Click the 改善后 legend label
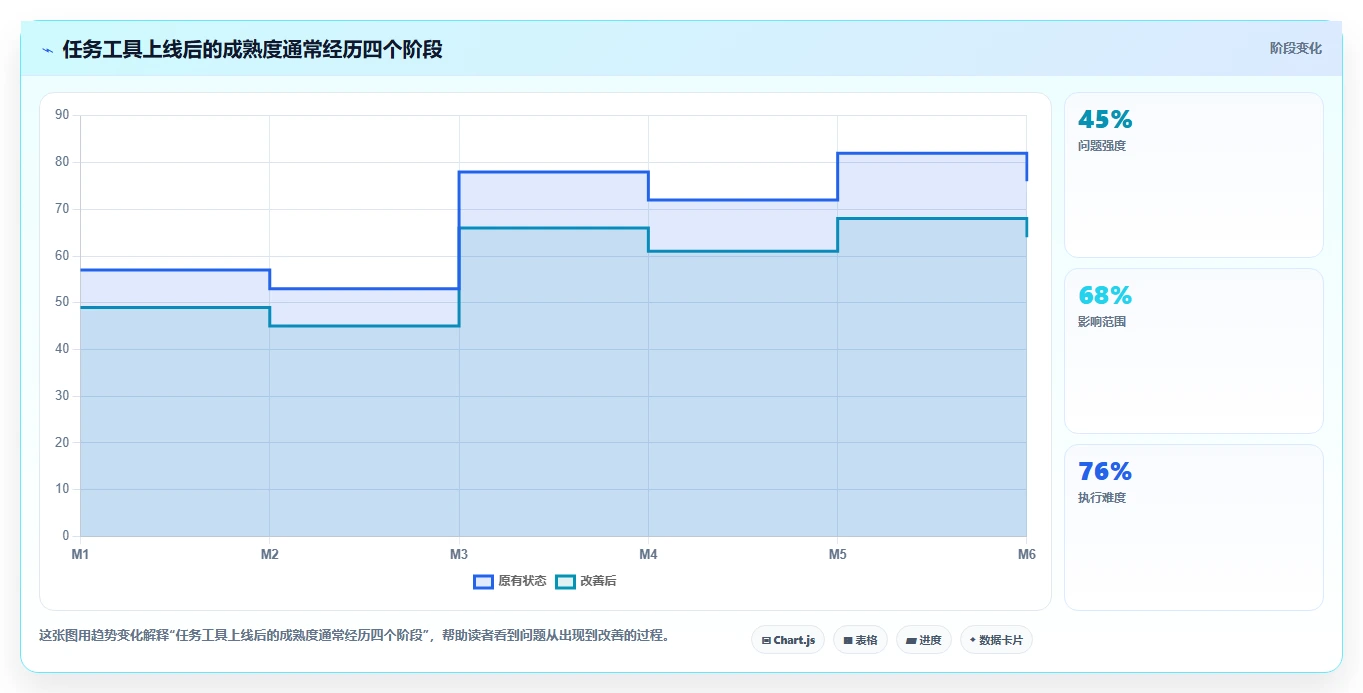 (598, 581)
